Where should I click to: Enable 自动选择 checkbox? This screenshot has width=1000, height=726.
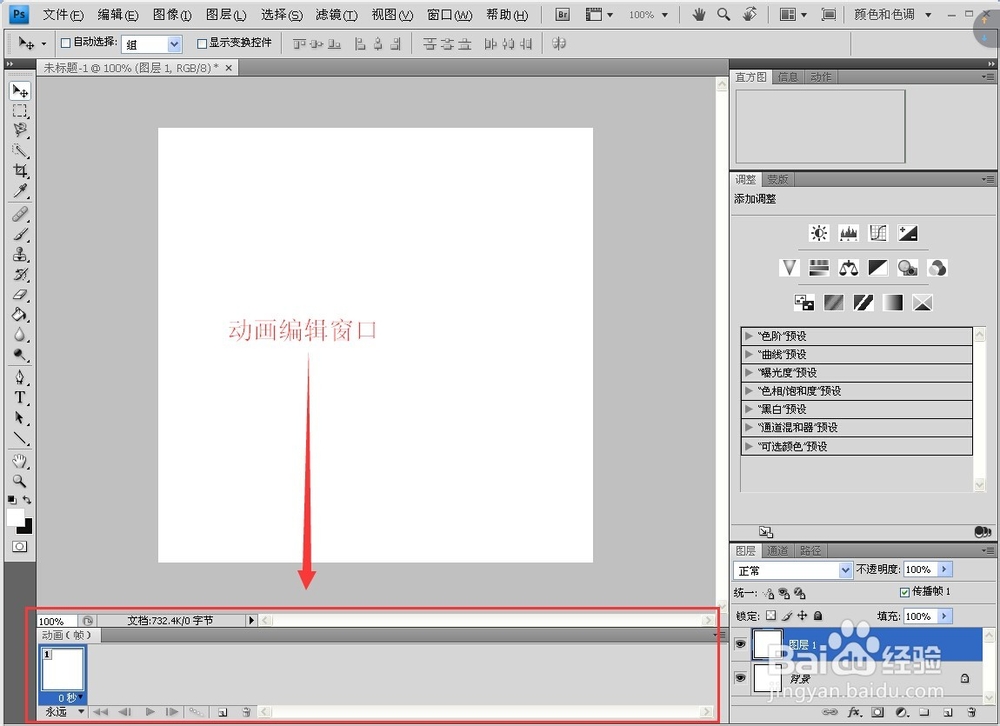pos(66,43)
